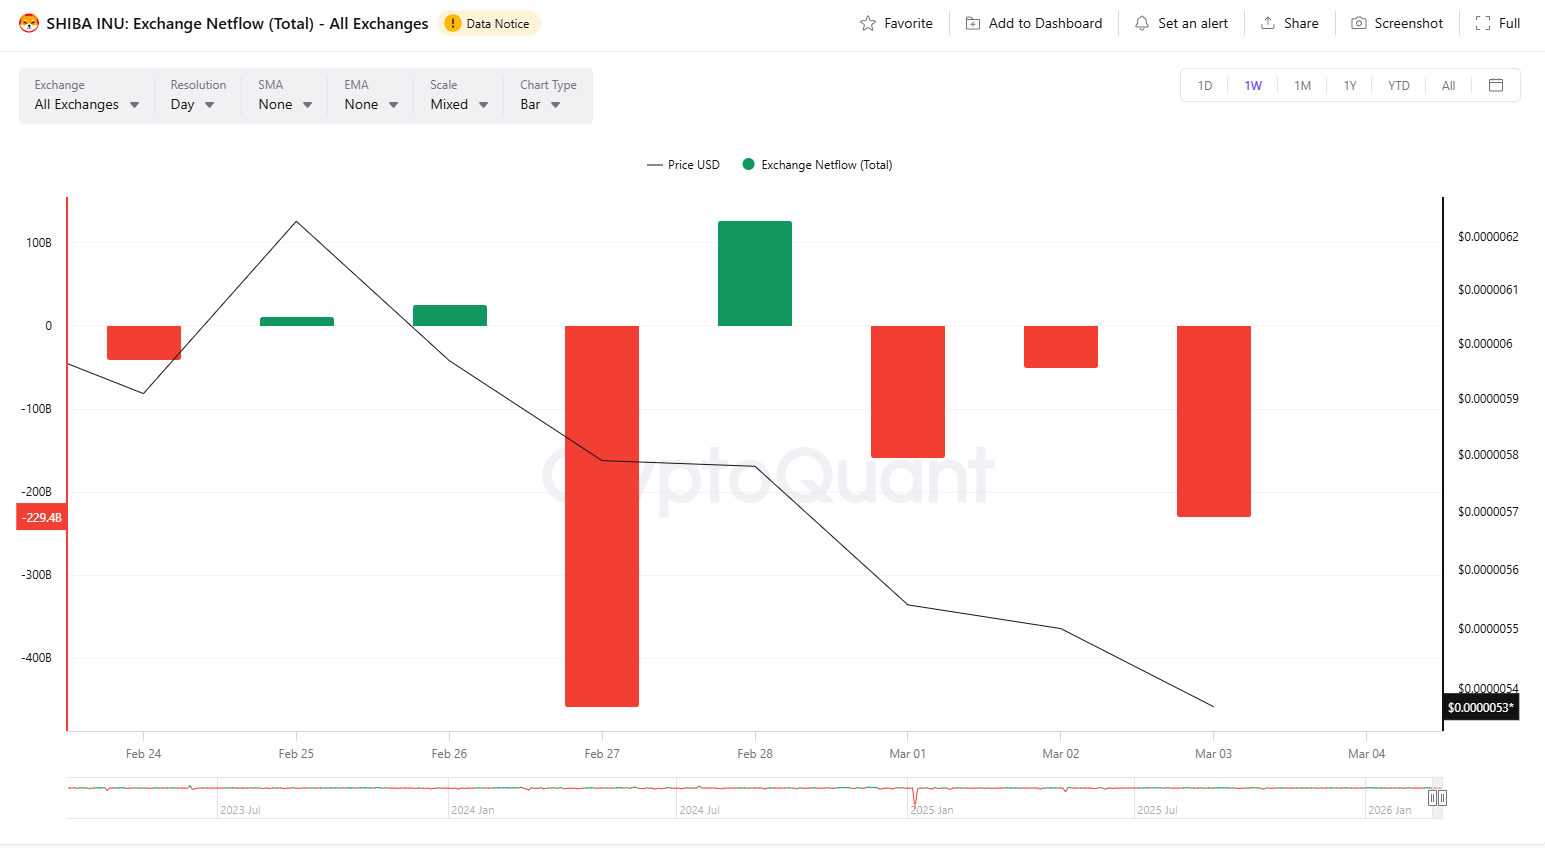
Task: Expand the Resolution Day dropdown
Action: tap(193, 104)
